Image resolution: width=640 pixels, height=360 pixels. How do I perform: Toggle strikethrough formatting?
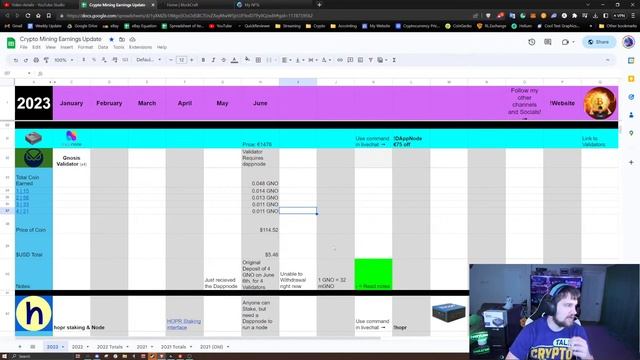click(223, 60)
